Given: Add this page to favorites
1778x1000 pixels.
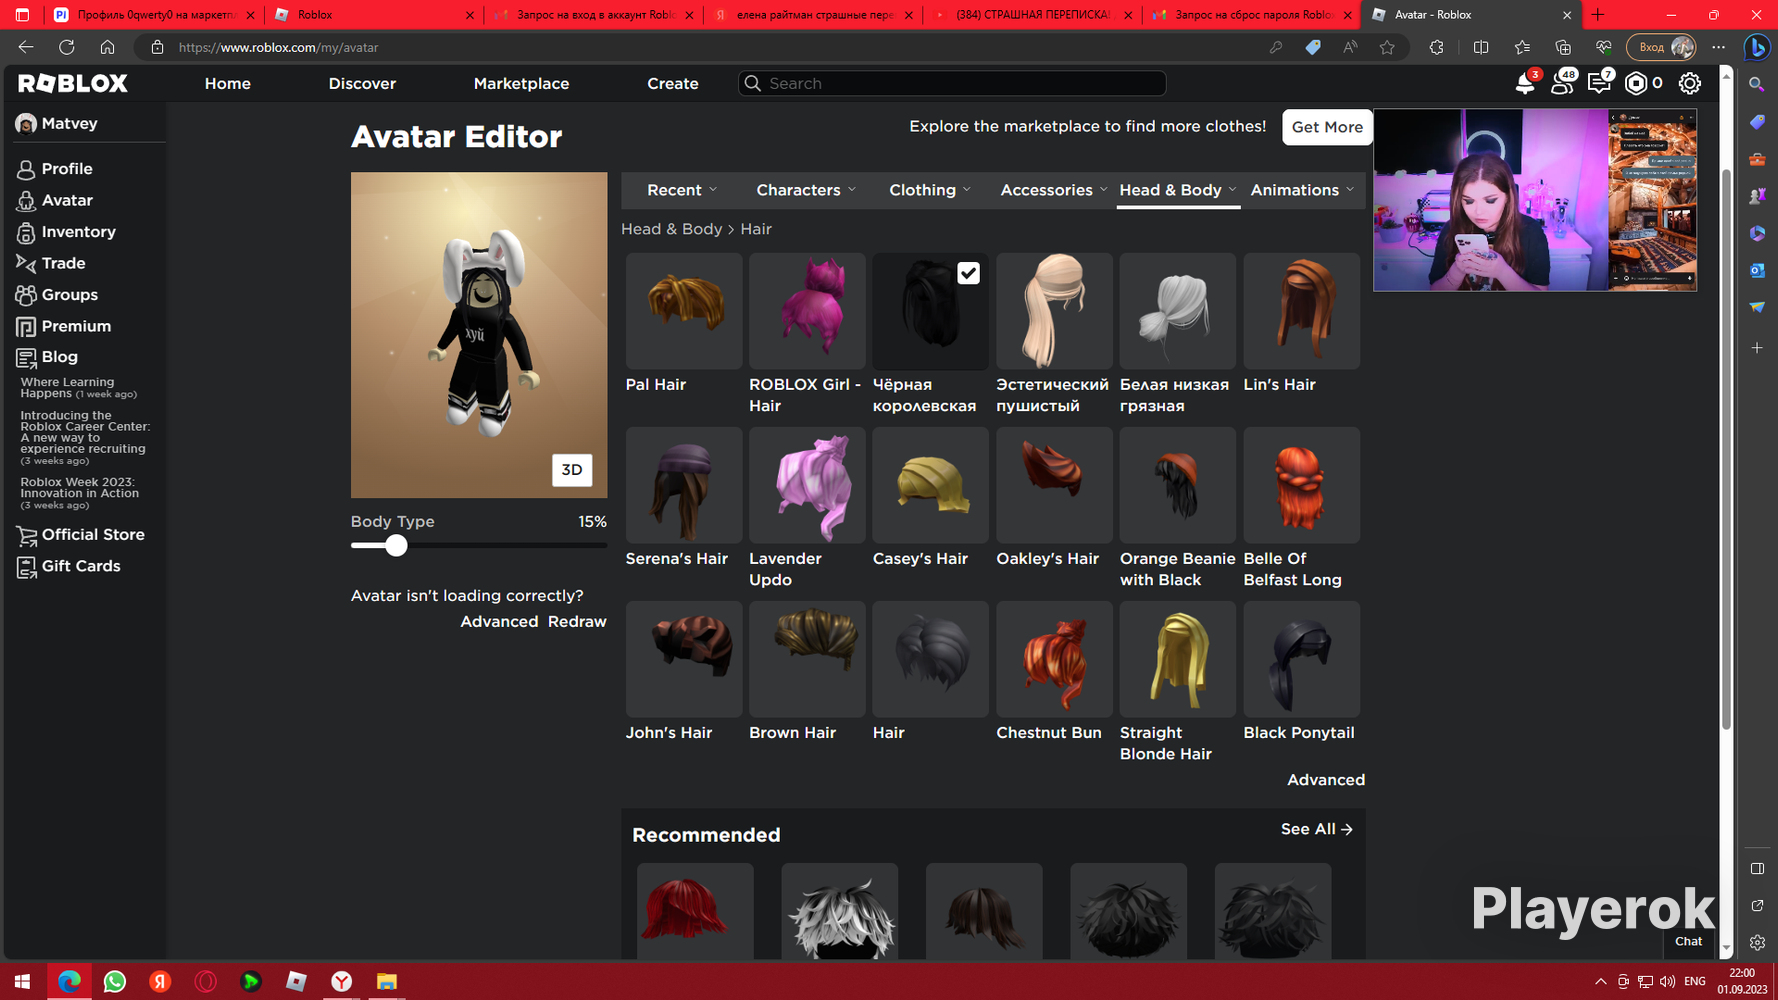Looking at the screenshot, I should click(x=1387, y=47).
